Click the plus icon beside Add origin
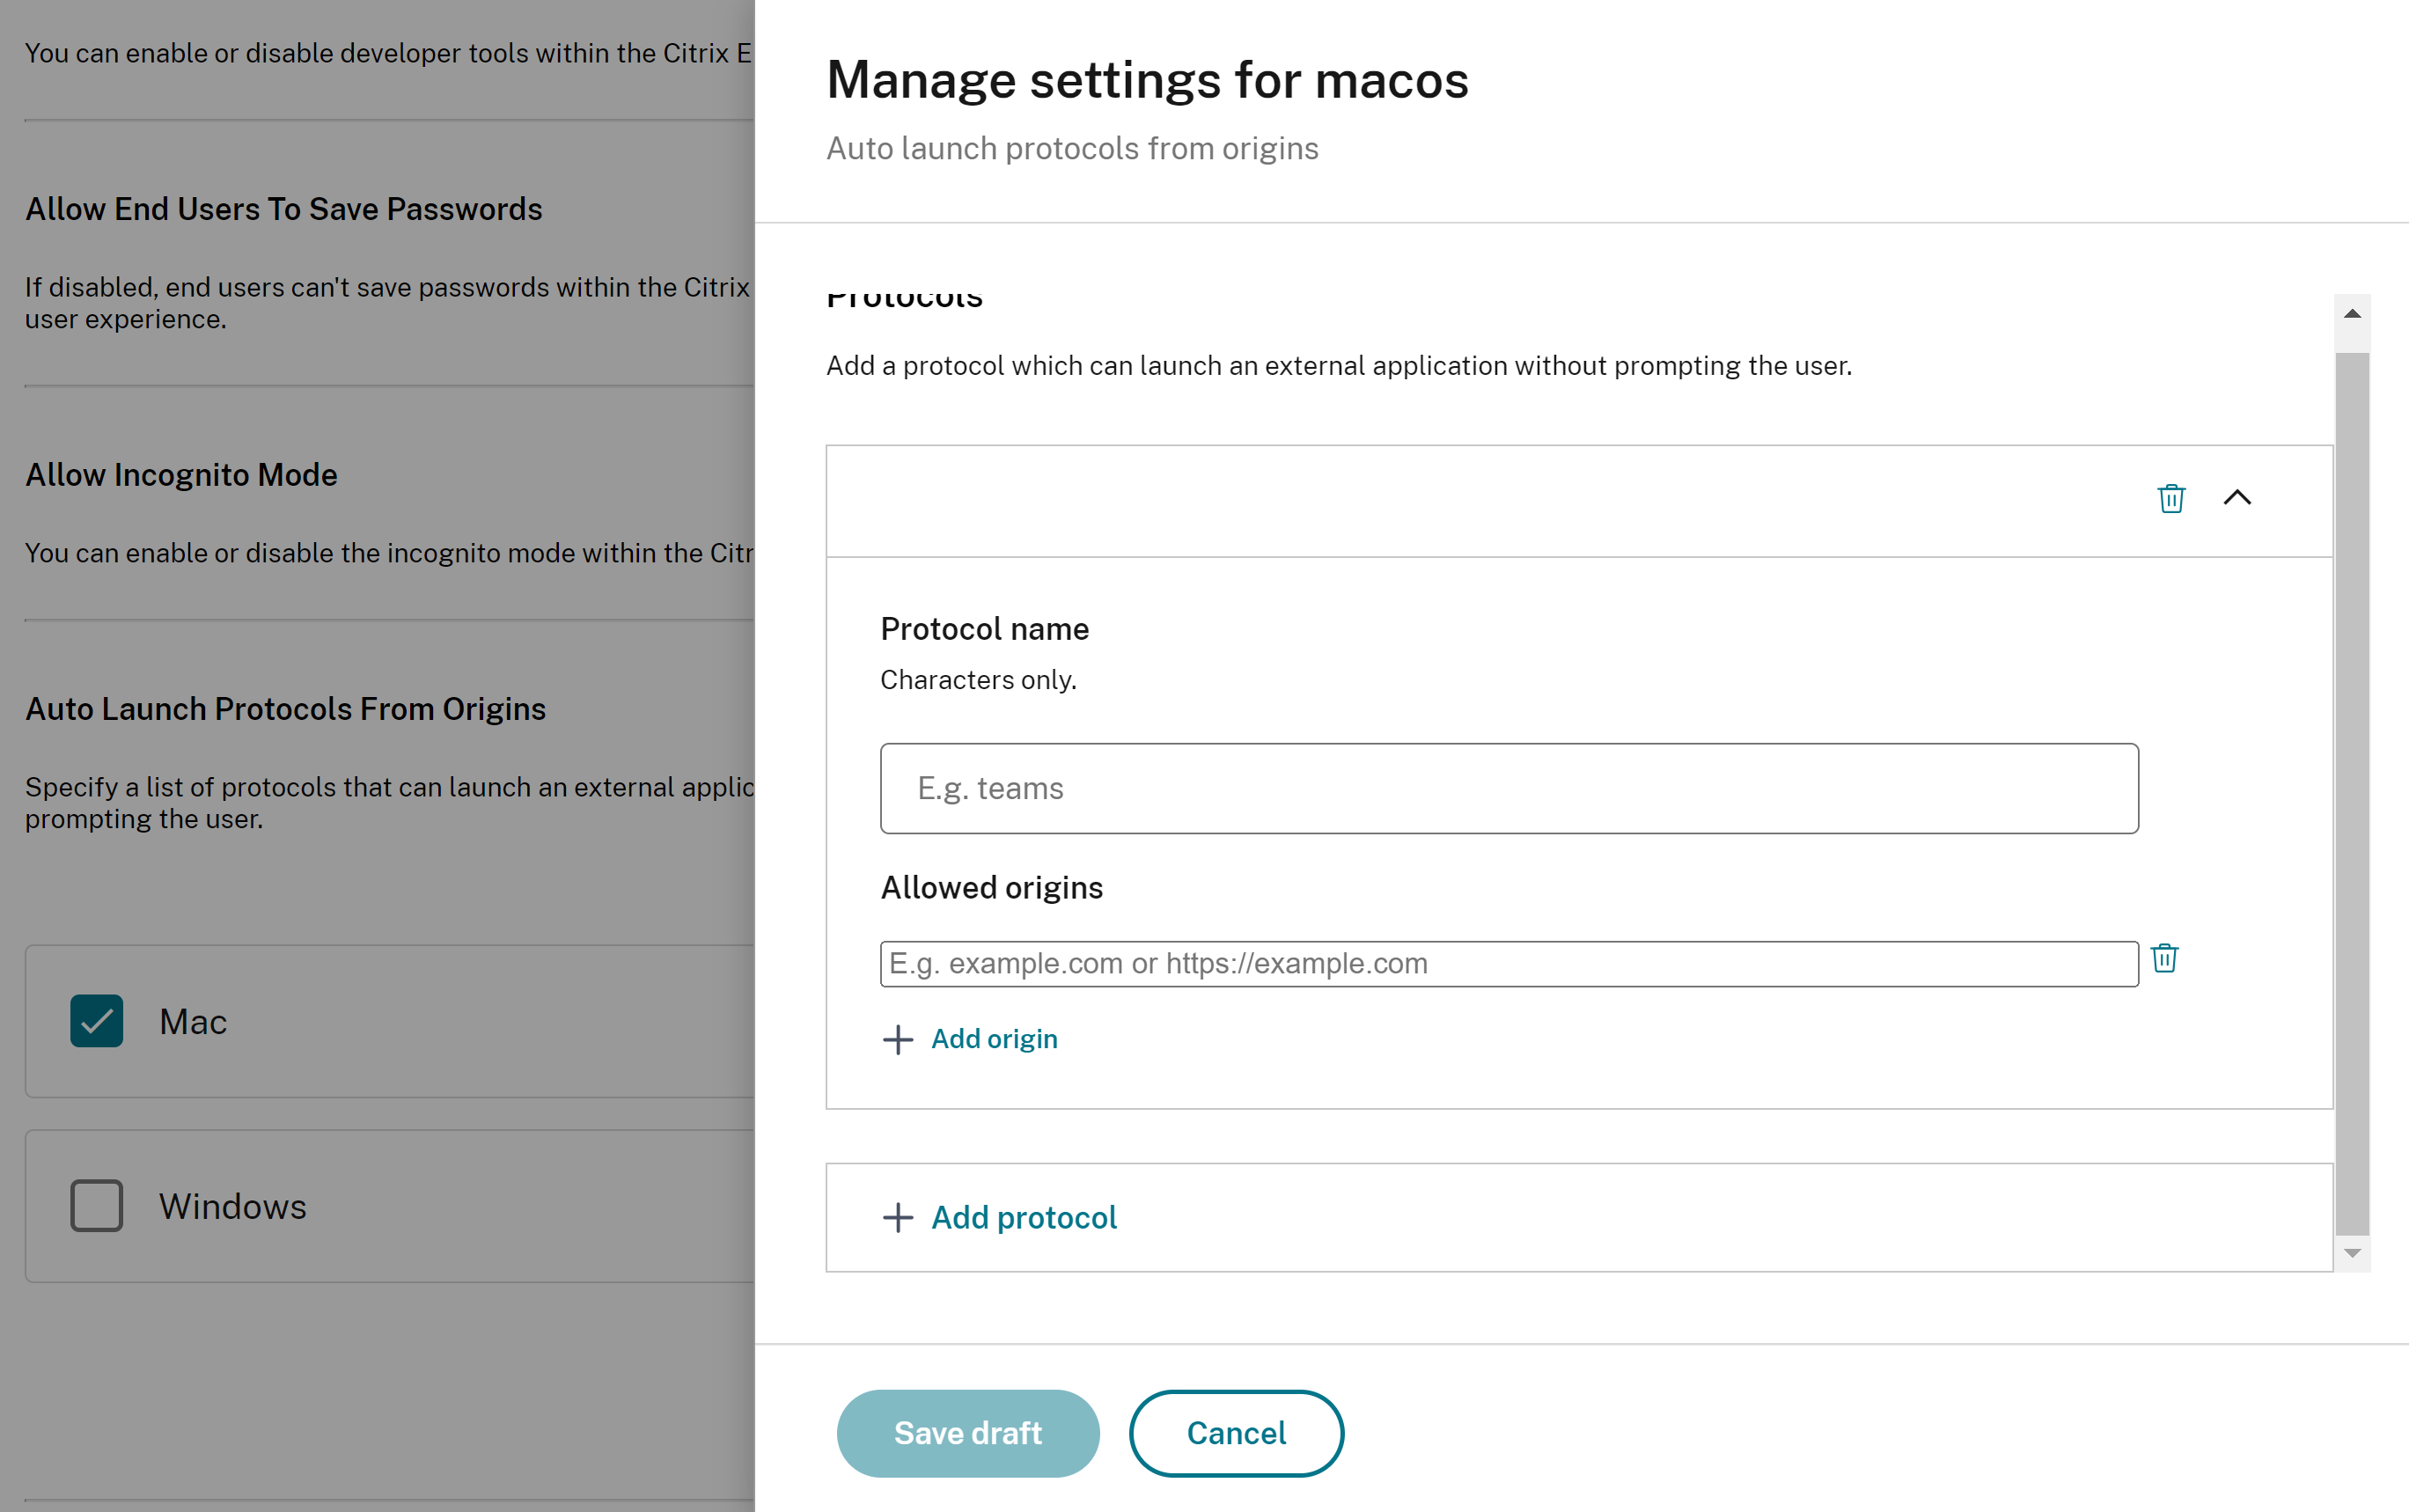 897,1039
